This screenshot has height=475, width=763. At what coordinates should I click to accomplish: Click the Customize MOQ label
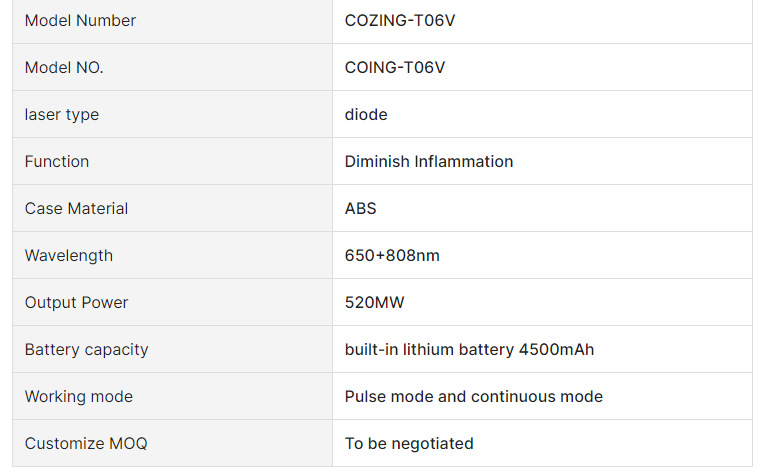click(x=86, y=444)
